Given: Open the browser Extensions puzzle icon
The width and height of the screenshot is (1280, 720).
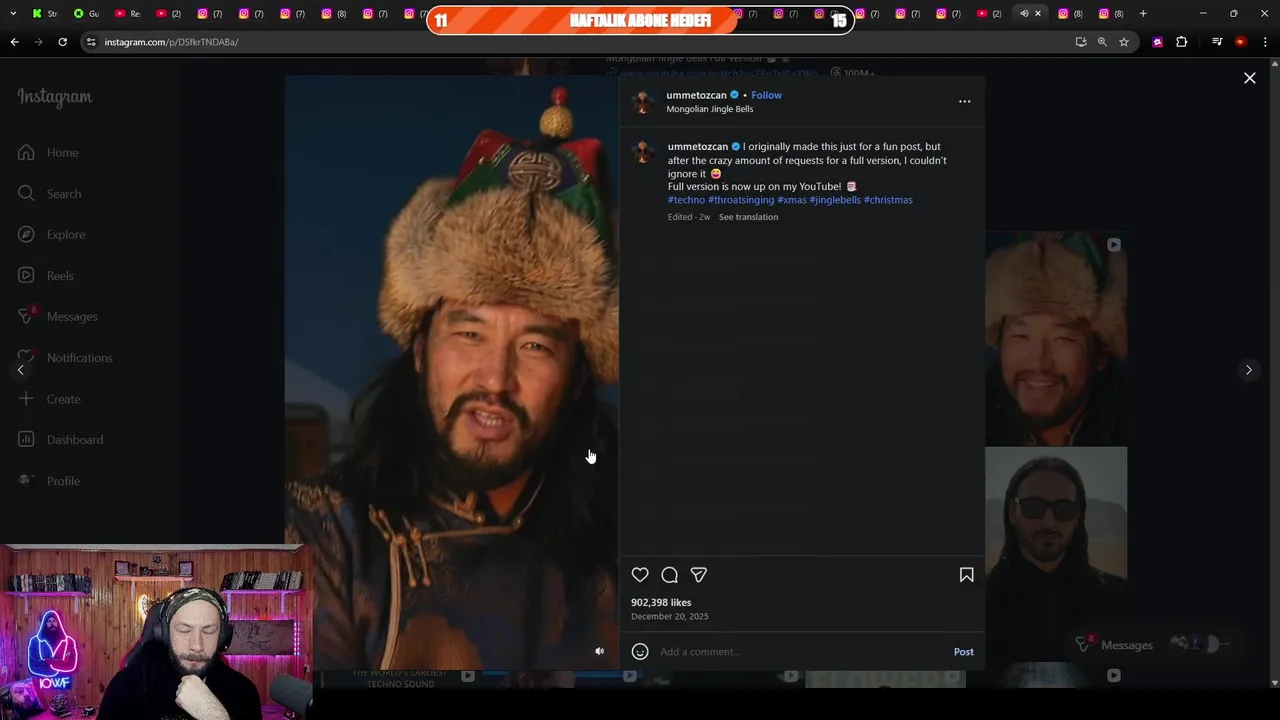Looking at the screenshot, I should click(1182, 42).
